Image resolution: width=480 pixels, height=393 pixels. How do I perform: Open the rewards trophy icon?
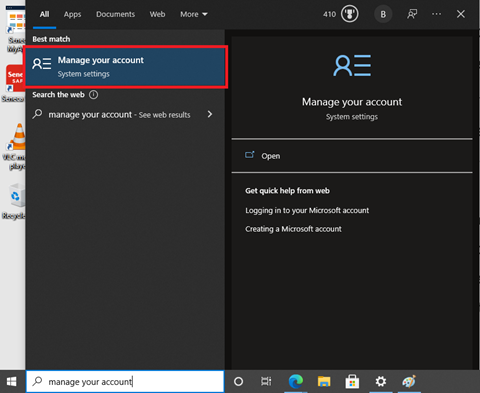coord(349,14)
